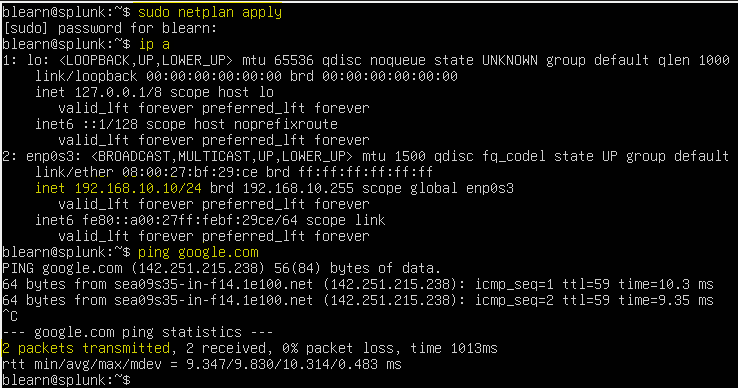The width and height of the screenshot is (738, 388).
Task: Click the '^C' interrupt marker
Action: [9, 316]
